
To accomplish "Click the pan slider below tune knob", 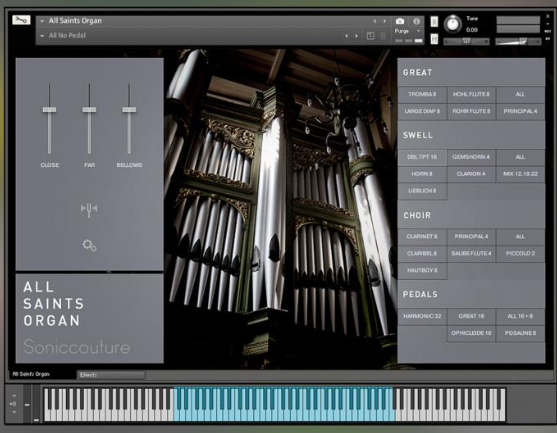I will pos(466,42).
